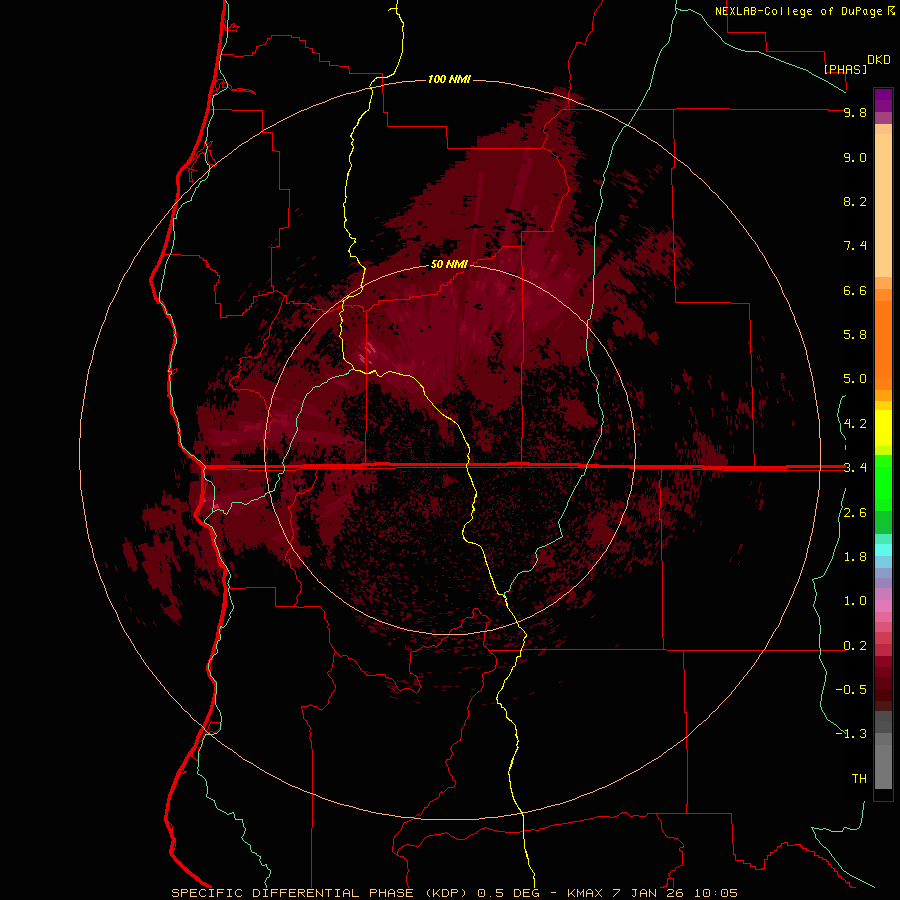Click the gray TH swatch at the legend bottom
Viewport: 900px width, 900px height.
tap(883, 766)
